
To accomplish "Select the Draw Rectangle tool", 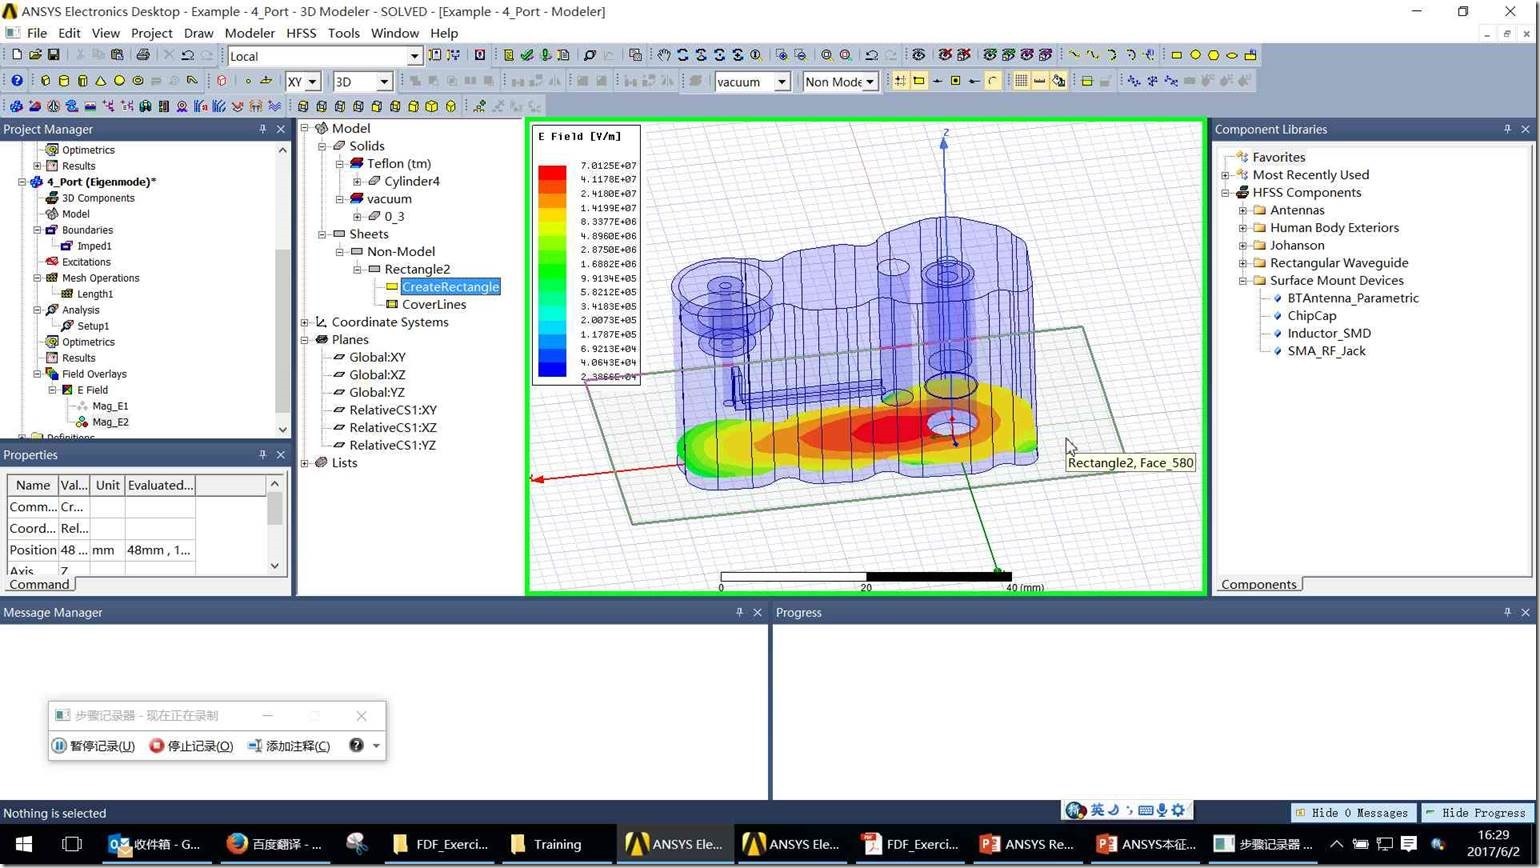I will 1176,55.
